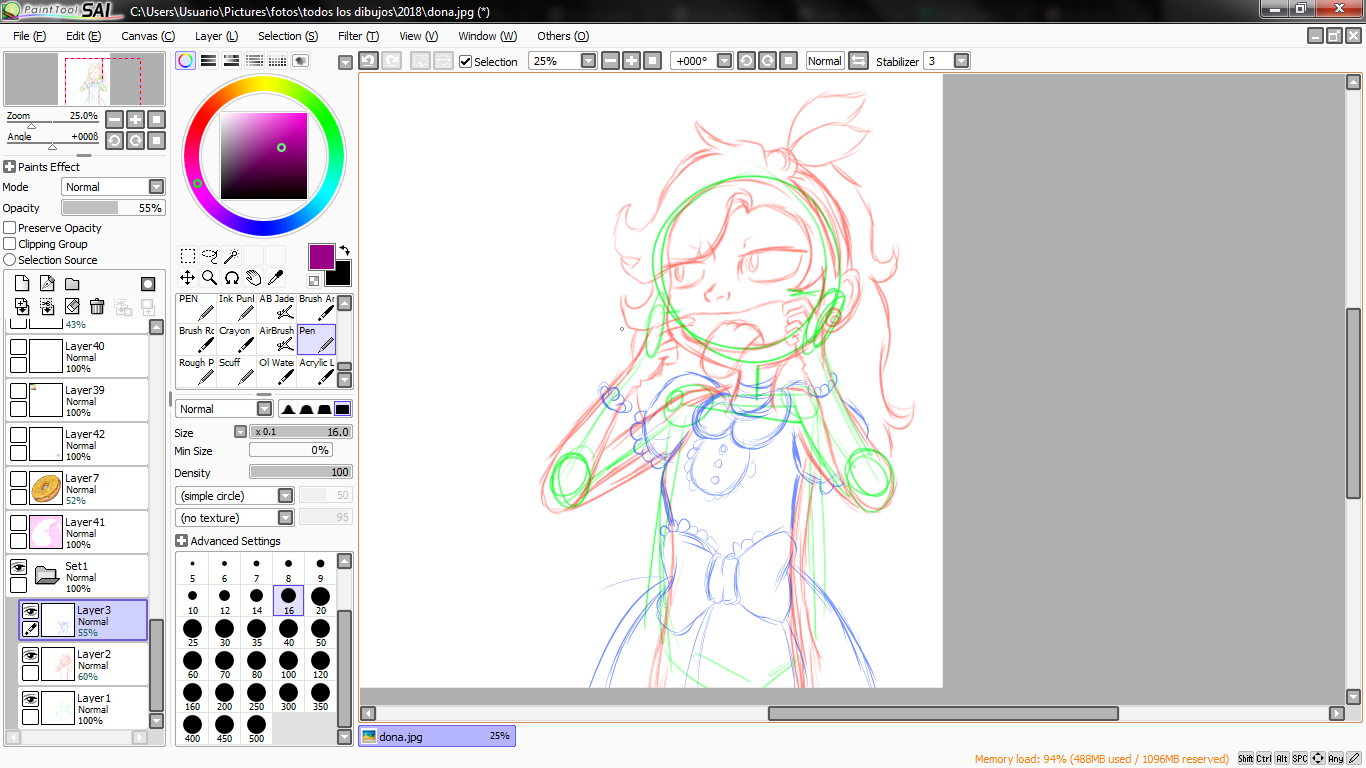Select the Hand pan tool

pos(254,278)
